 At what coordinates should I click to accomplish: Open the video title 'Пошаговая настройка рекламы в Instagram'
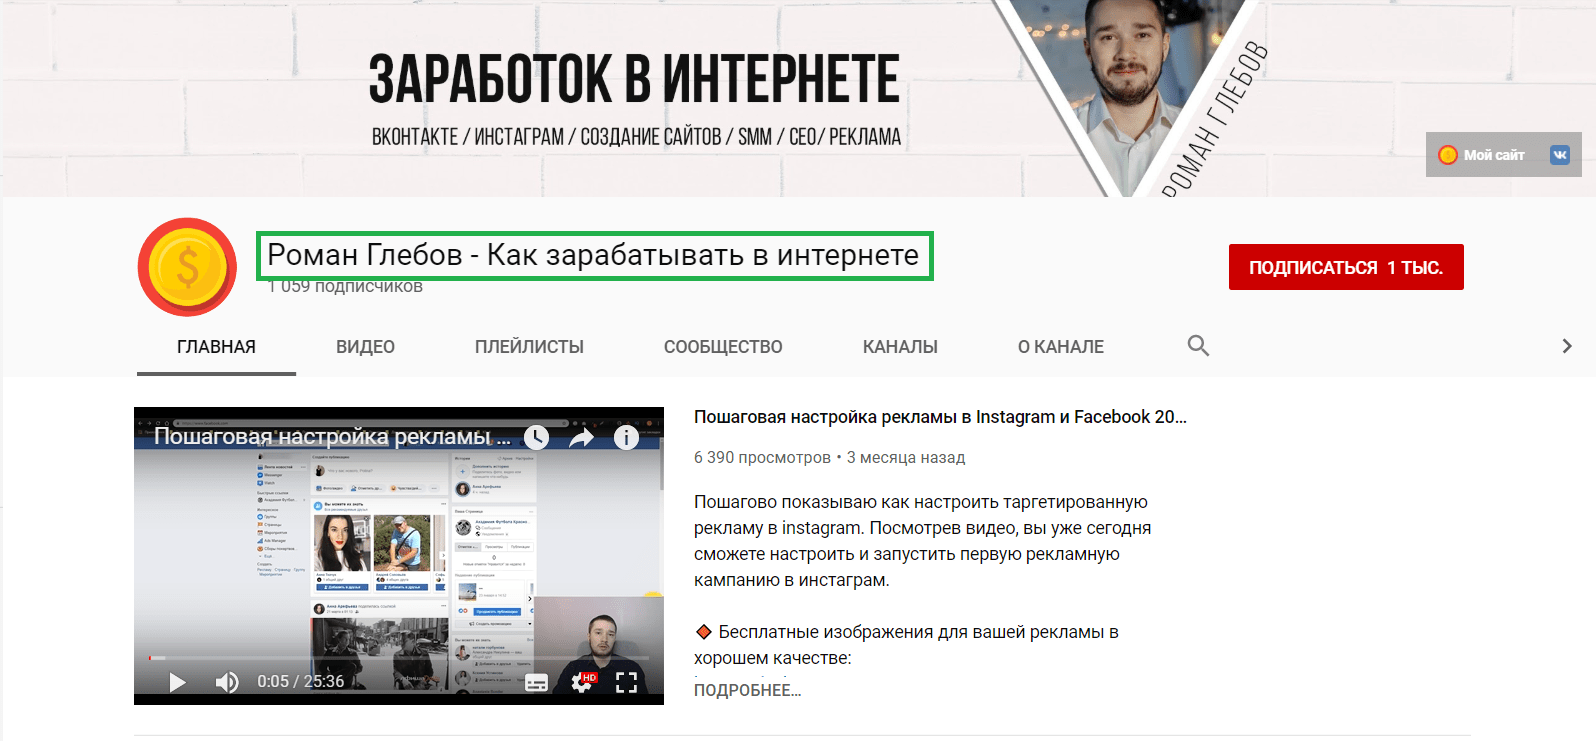coord(940,417)
